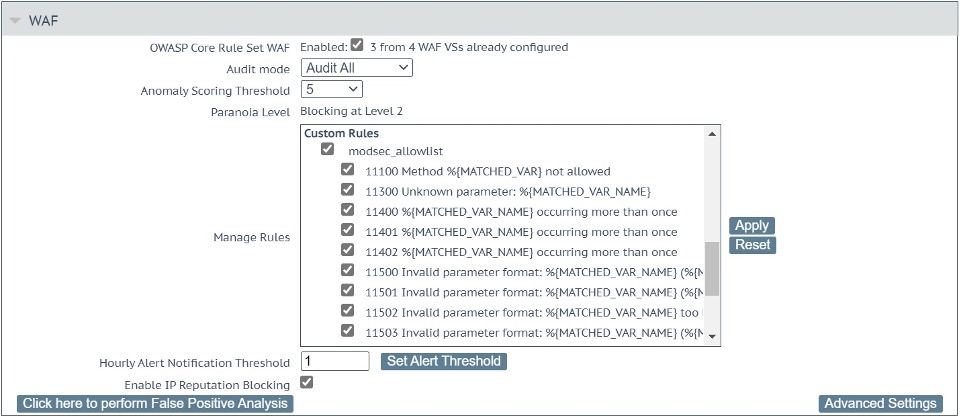Click Set Alert Threshold button
Viewport: 960px width, 416px height.
pyautogui.click(x=444, y=361)
